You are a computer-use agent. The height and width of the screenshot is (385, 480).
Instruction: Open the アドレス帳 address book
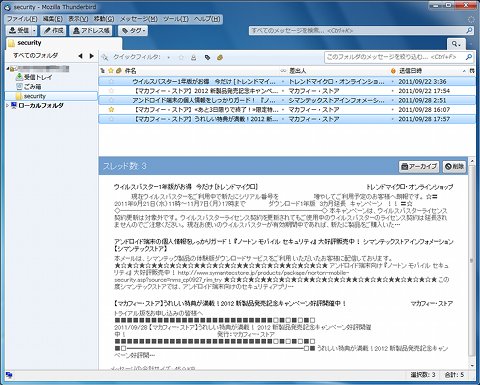(x=91, y=31)
